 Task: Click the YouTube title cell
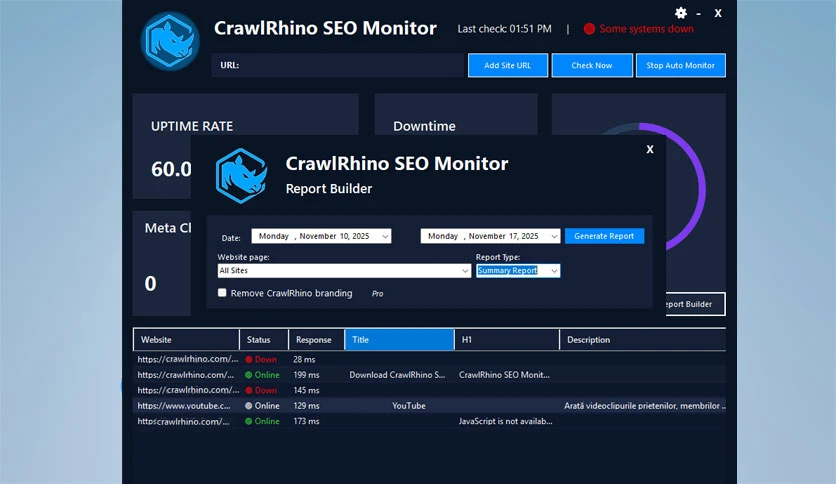[x=409, y=406]
